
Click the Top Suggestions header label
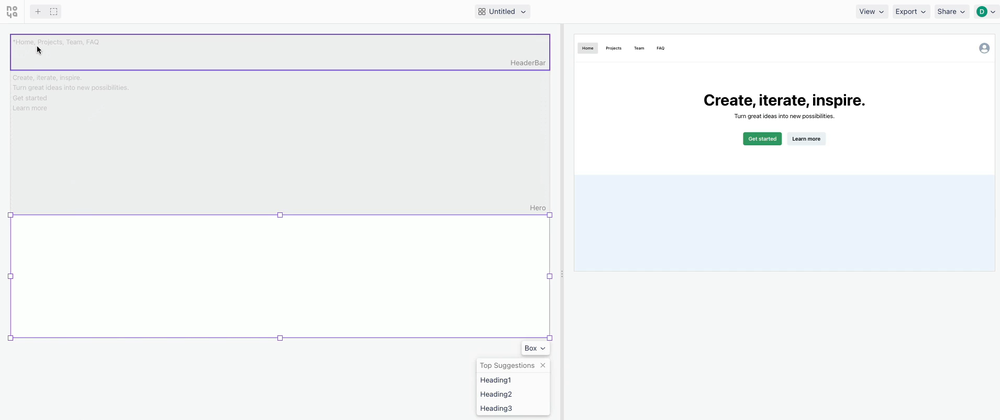(507, 366)
